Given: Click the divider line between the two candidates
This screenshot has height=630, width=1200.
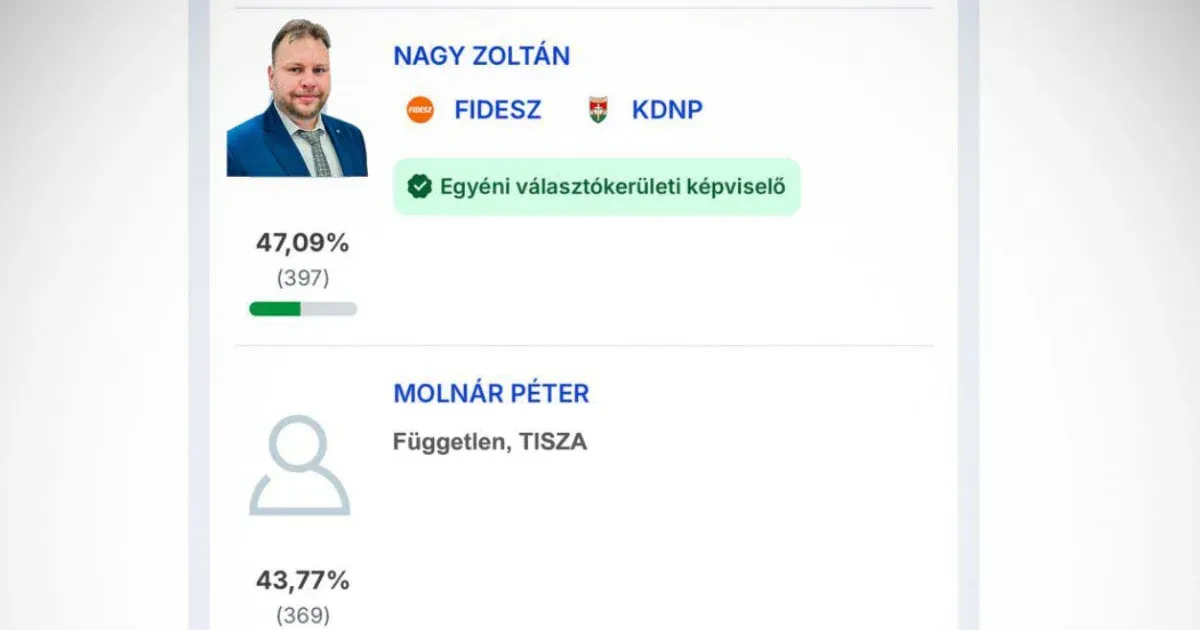Looking at the screenshot, I should (583, 346).
